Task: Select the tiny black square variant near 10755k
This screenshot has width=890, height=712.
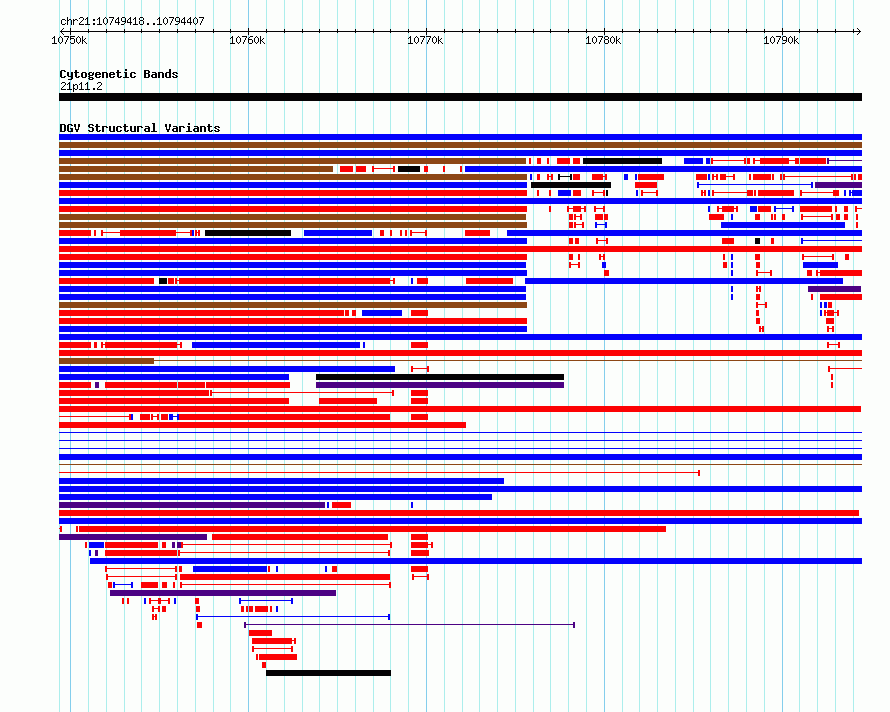Action: coord(163,281)
